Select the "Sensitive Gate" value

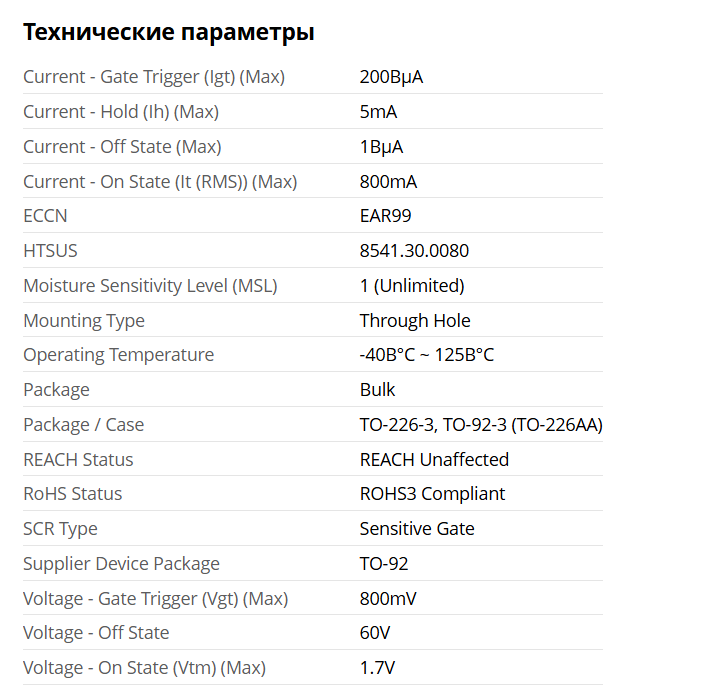[x=417, y=529]
